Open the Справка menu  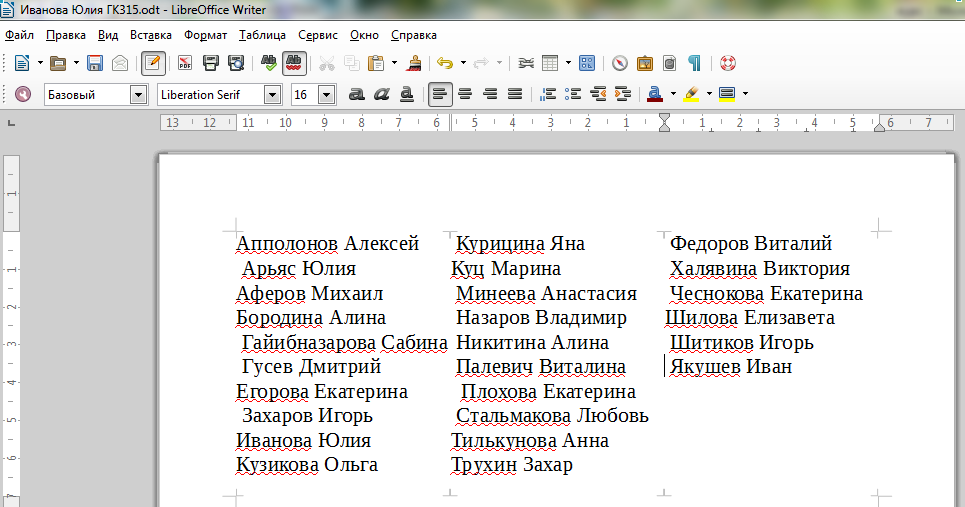click(414, 35)
